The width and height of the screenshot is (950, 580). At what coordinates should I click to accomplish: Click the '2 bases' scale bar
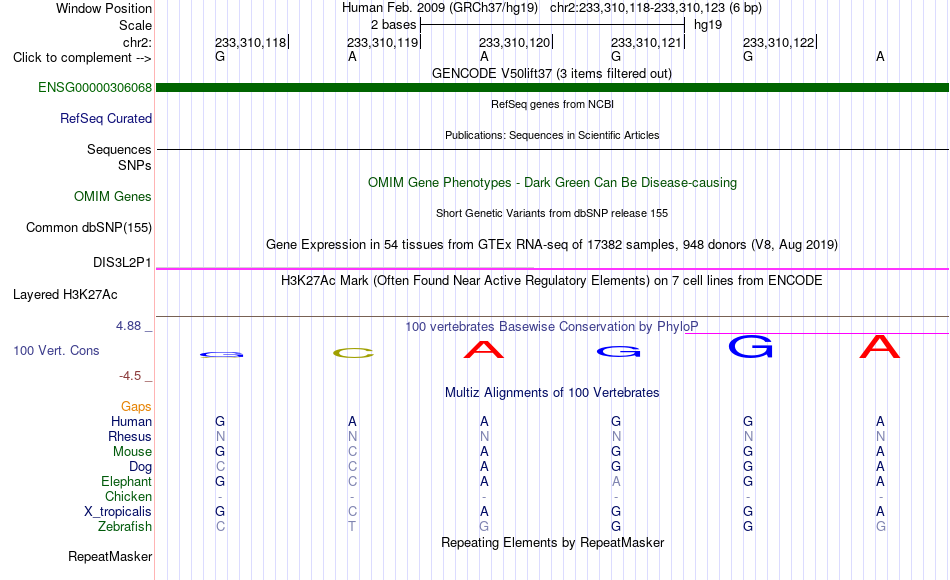coord(552,25)
